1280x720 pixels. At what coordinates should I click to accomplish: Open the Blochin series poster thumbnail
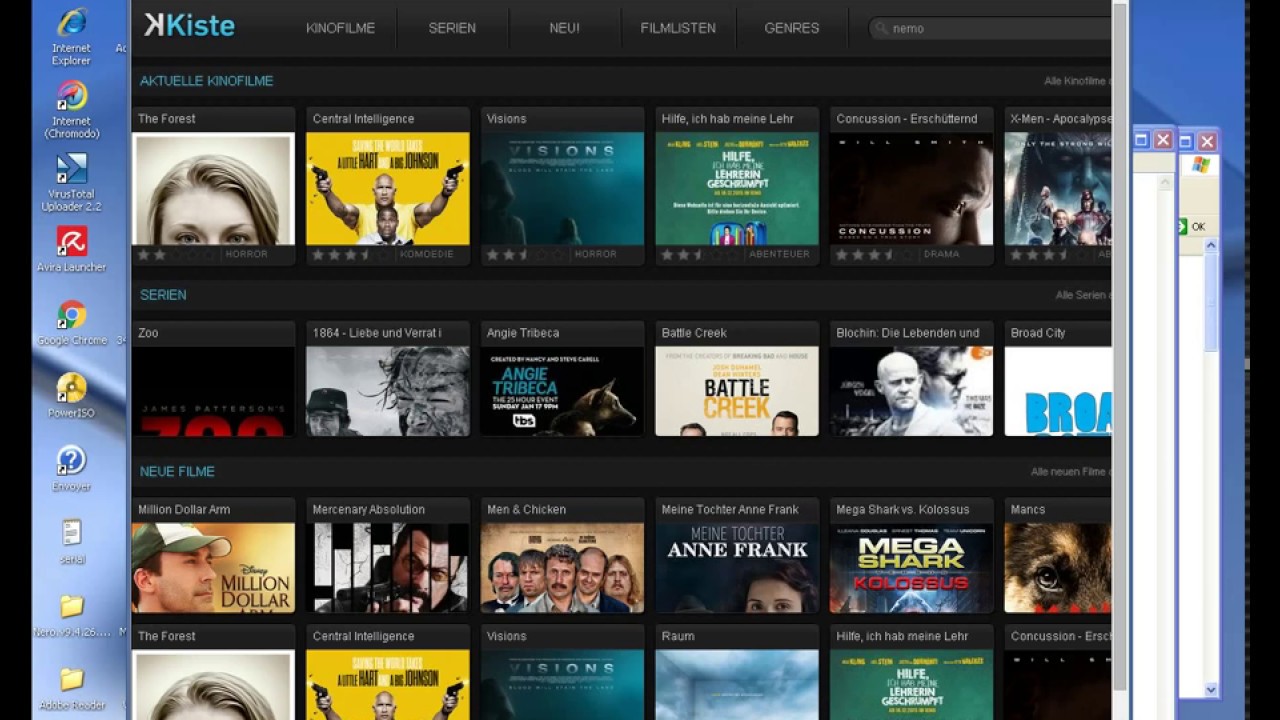coord(911,391)
